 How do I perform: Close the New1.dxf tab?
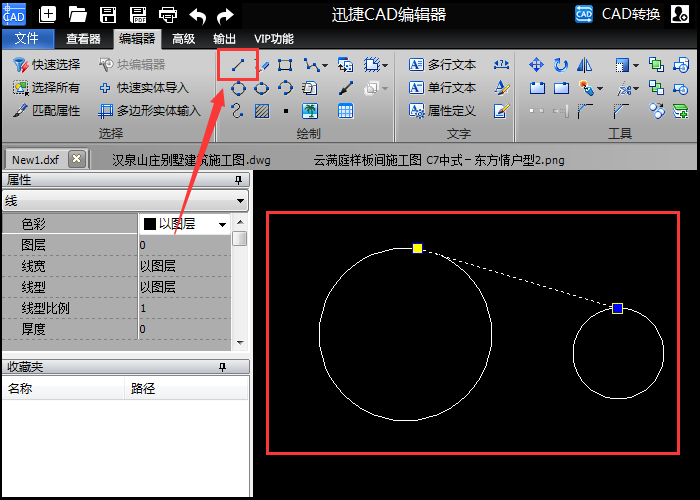point(77,159)
